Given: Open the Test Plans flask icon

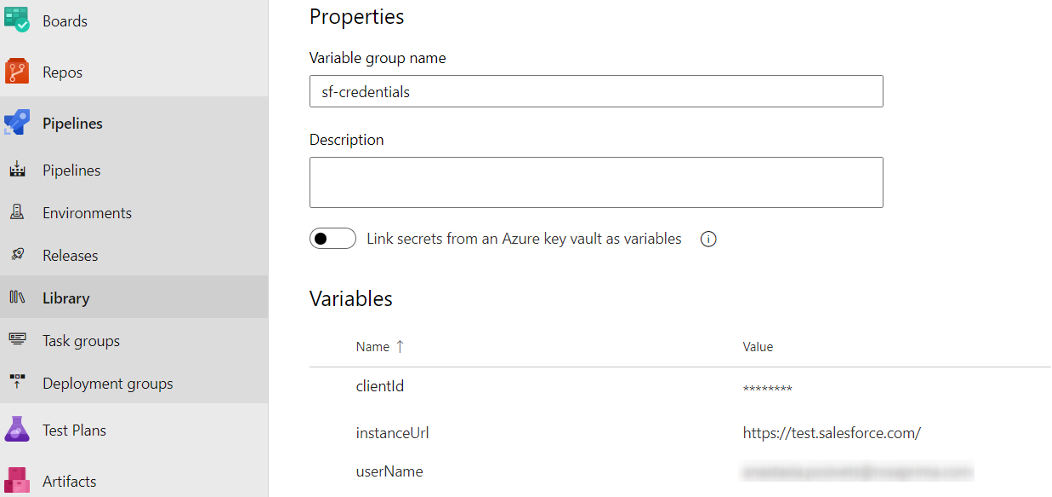Looking at the screenshot, I should 17,429.
